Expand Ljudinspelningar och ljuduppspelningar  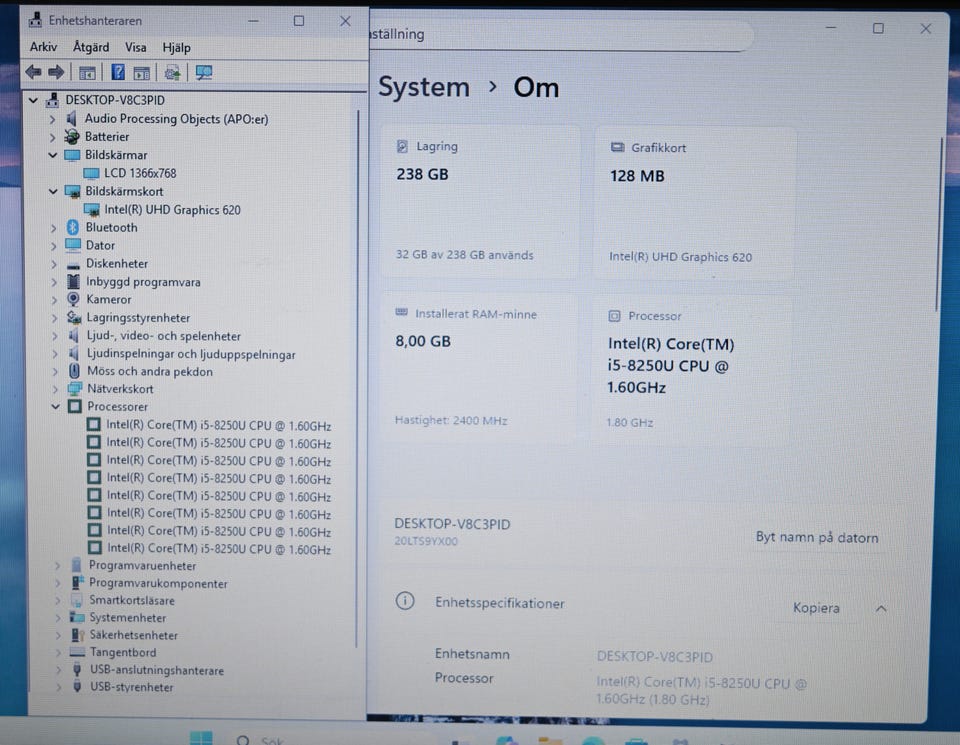pos(55,354)
